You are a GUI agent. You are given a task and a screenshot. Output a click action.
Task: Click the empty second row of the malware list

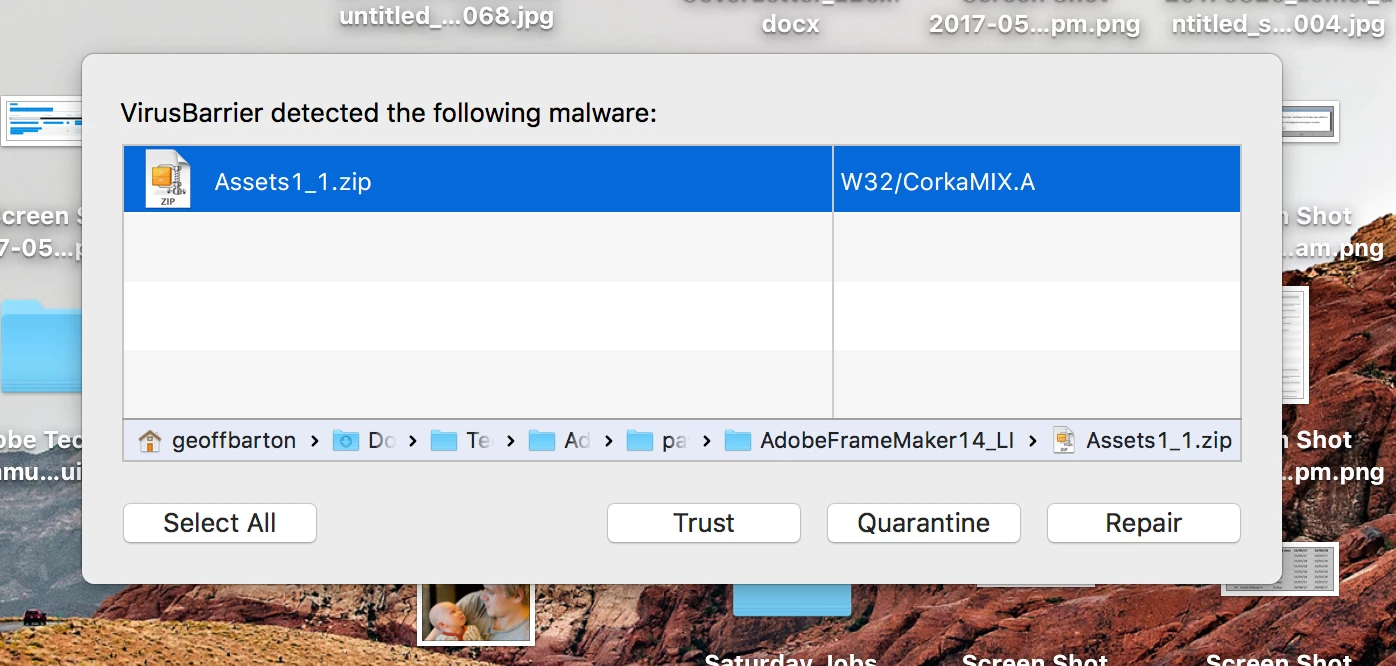point(682,247)
